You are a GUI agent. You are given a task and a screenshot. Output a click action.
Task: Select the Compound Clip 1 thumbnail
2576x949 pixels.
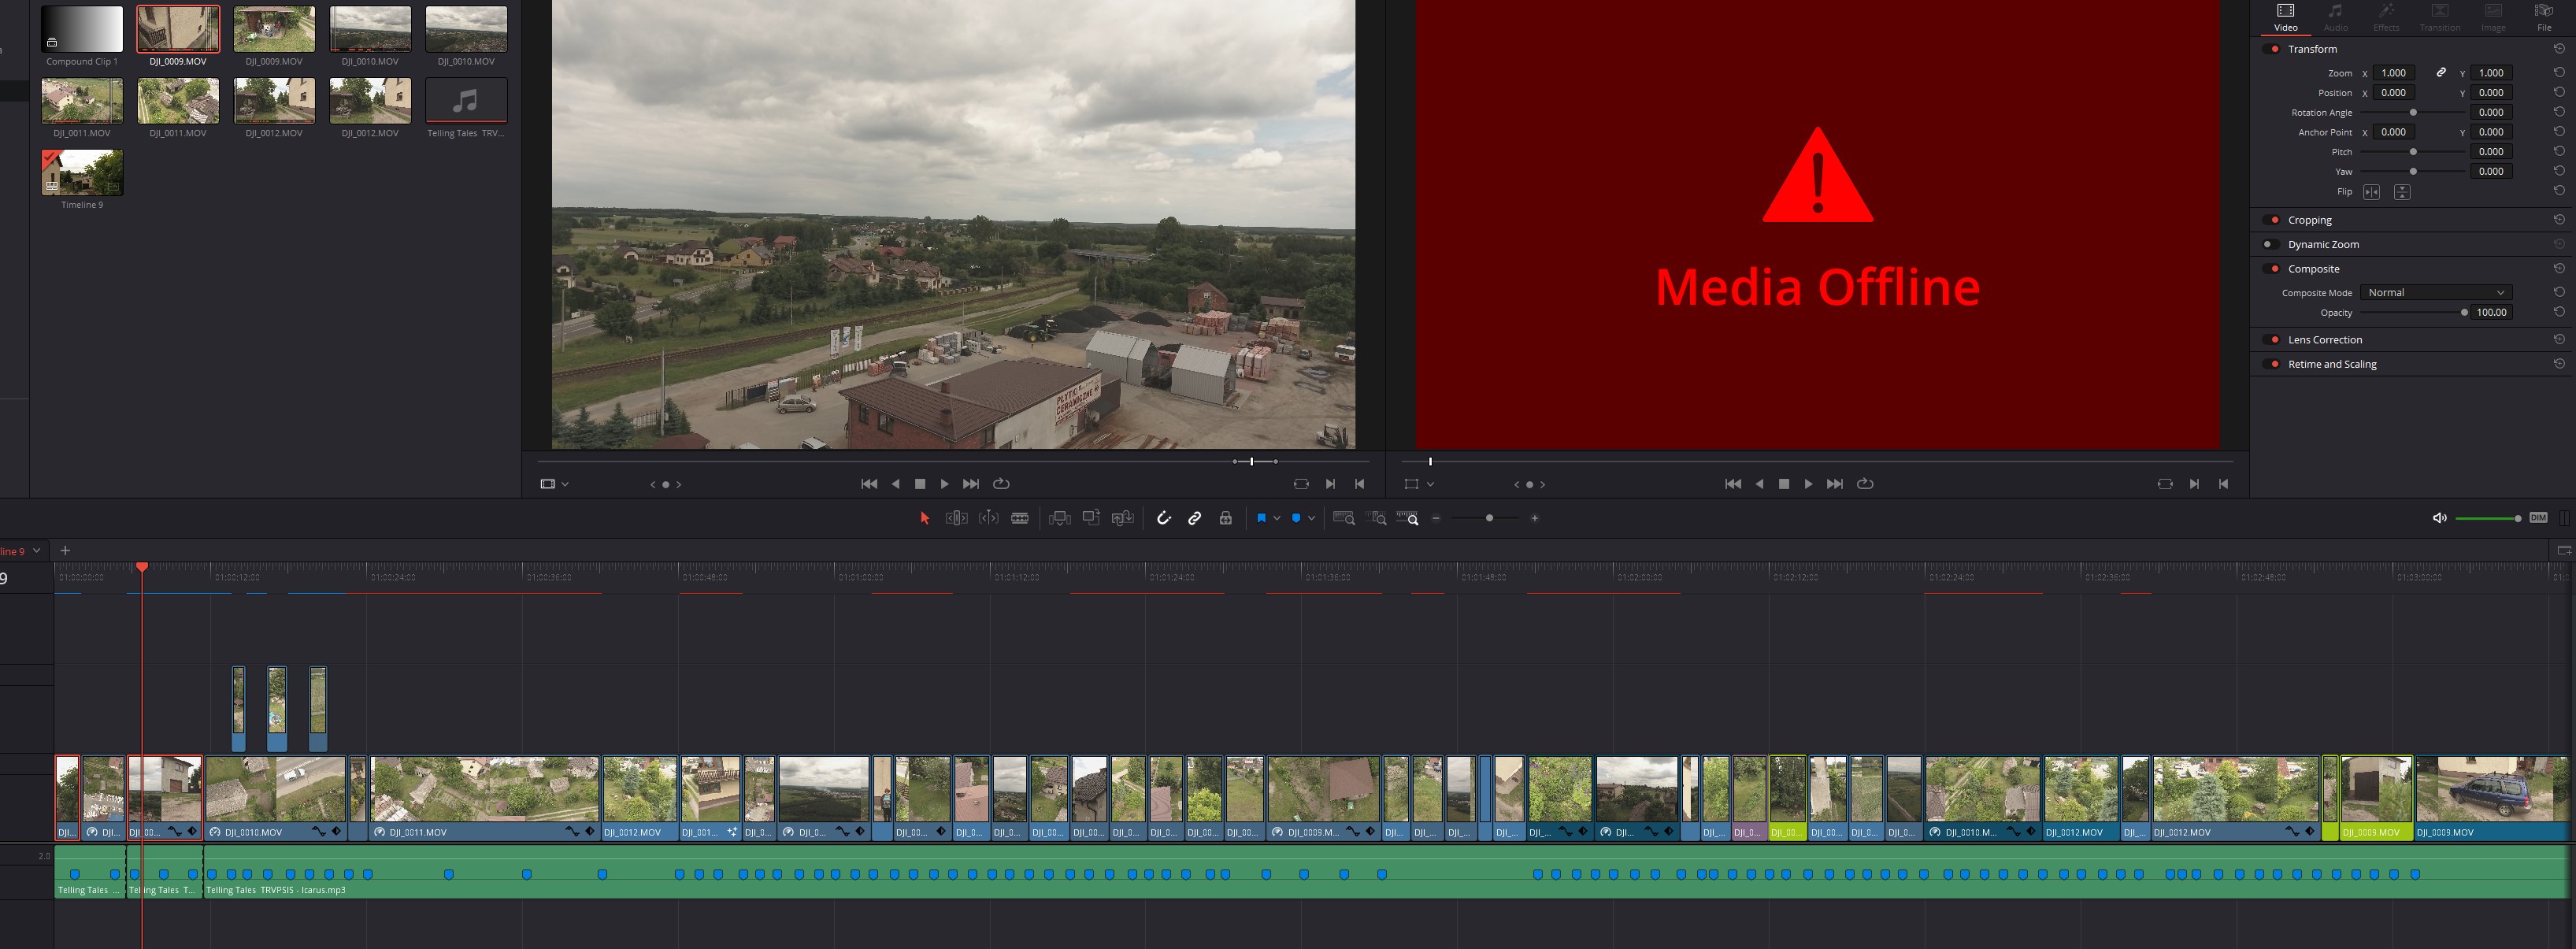coord(82,29)
